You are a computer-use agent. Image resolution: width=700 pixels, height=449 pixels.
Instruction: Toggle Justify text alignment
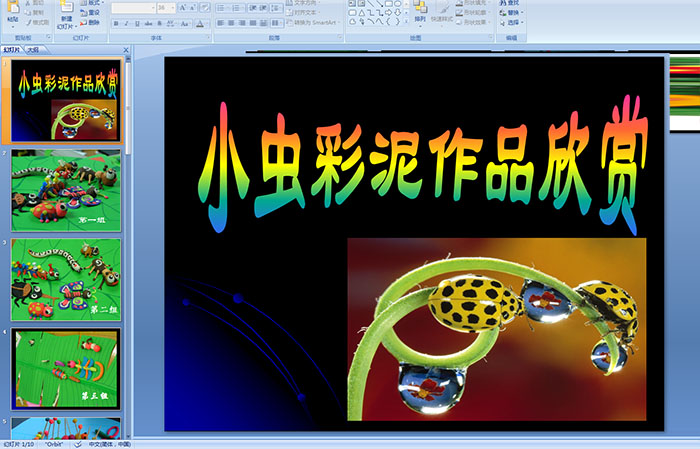click(253, 23)
